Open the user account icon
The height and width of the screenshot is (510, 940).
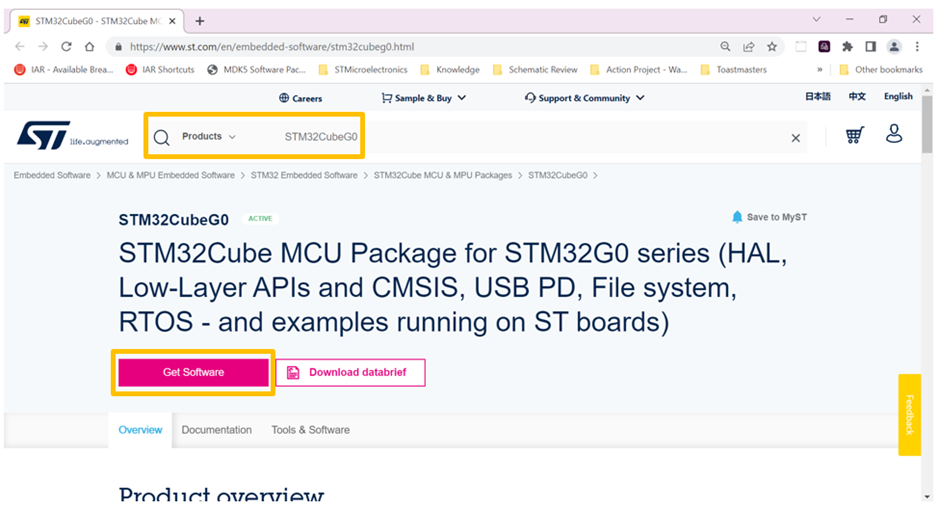pyautogui.click(x=894, y=134)
